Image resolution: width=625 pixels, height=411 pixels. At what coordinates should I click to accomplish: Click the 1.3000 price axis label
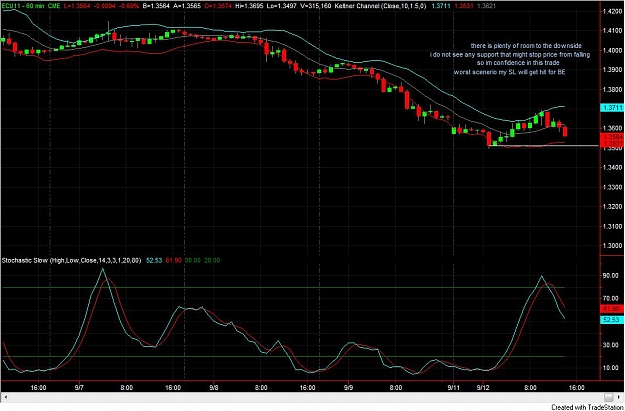tap(613, 246)
